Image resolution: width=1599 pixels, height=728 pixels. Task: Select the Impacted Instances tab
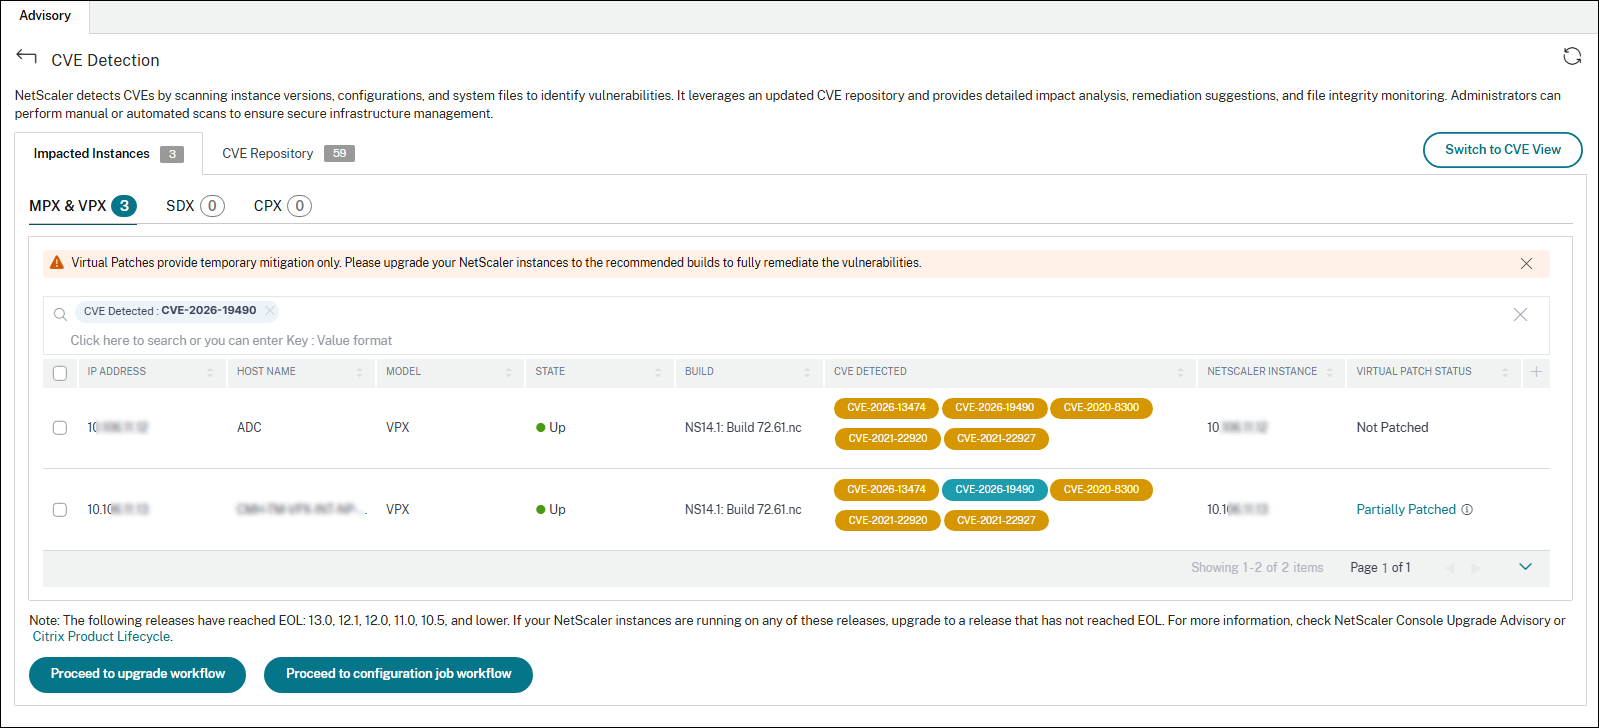click(x=108, y=153)
